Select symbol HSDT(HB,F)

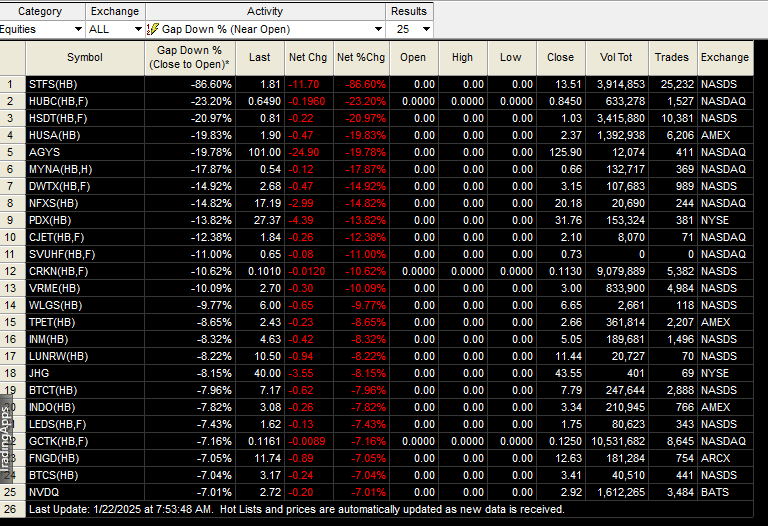58,119
